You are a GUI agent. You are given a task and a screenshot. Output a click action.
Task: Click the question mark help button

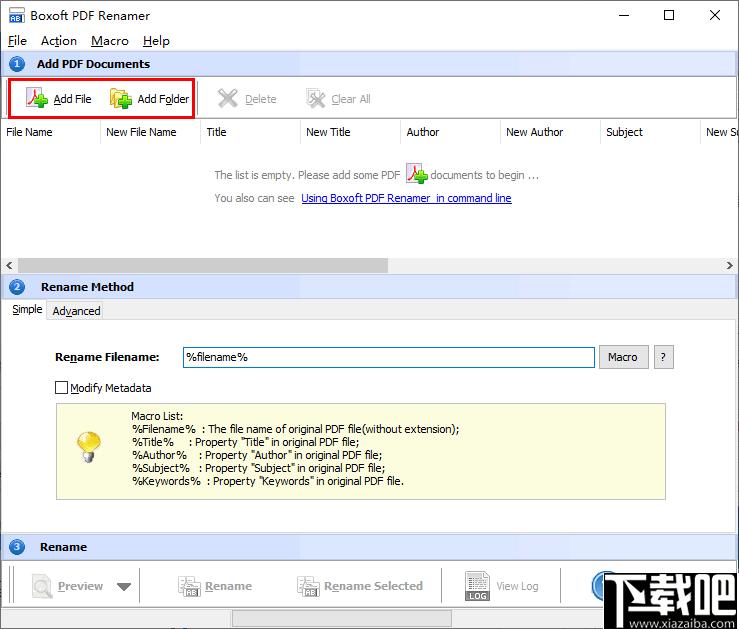tap(663, 357)
